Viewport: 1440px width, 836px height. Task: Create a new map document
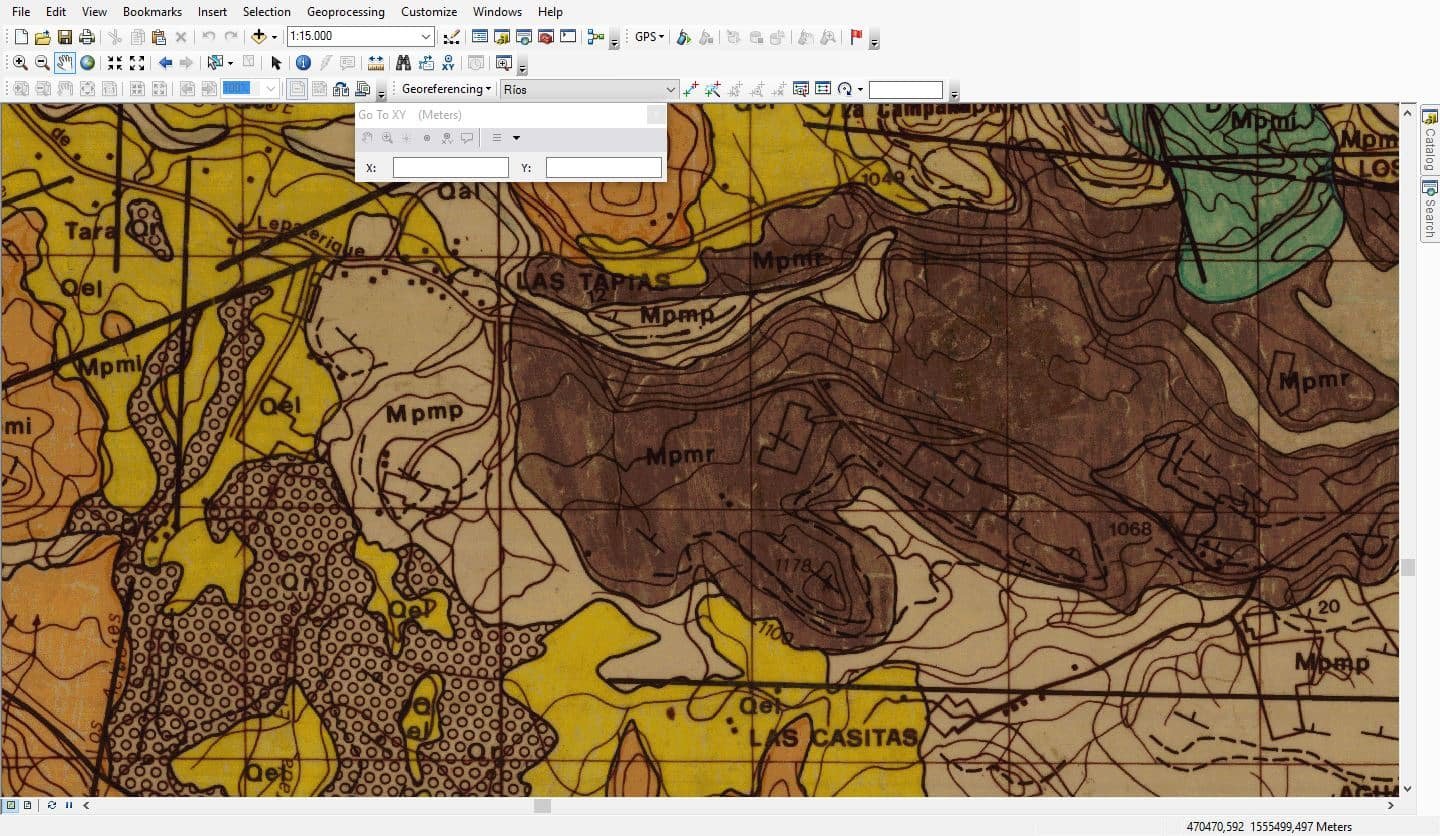tap(21, 37)
